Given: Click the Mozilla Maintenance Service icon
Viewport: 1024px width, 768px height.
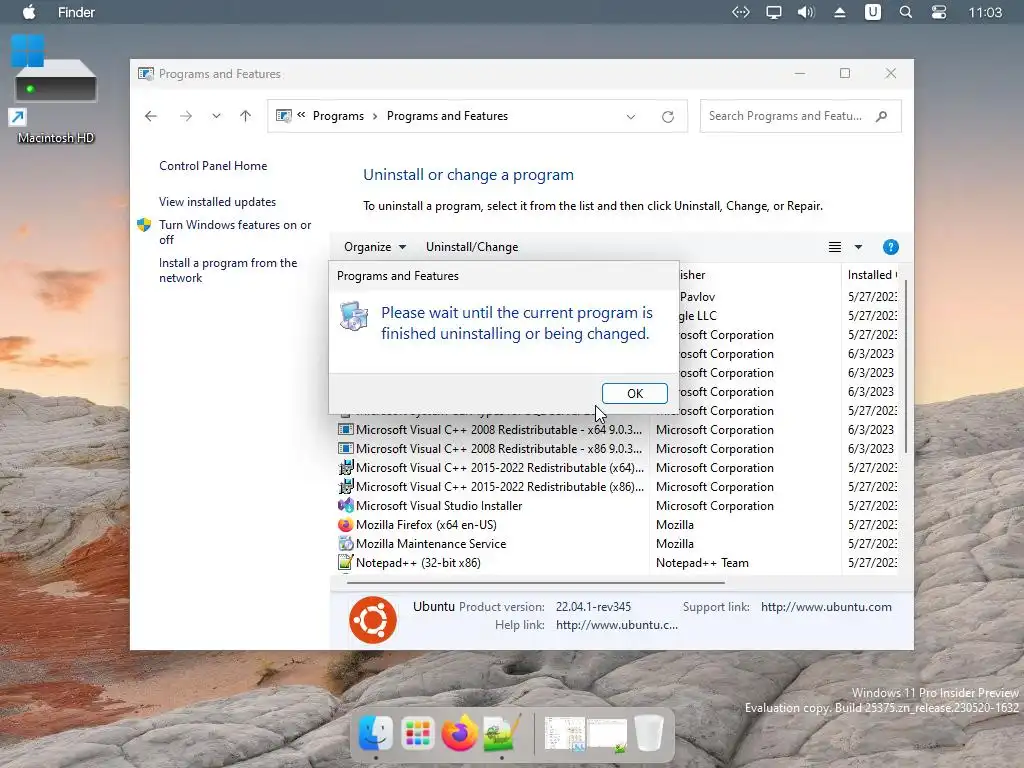Looking at the screenshot, I should pyautogui.click(x=345, y=543).
